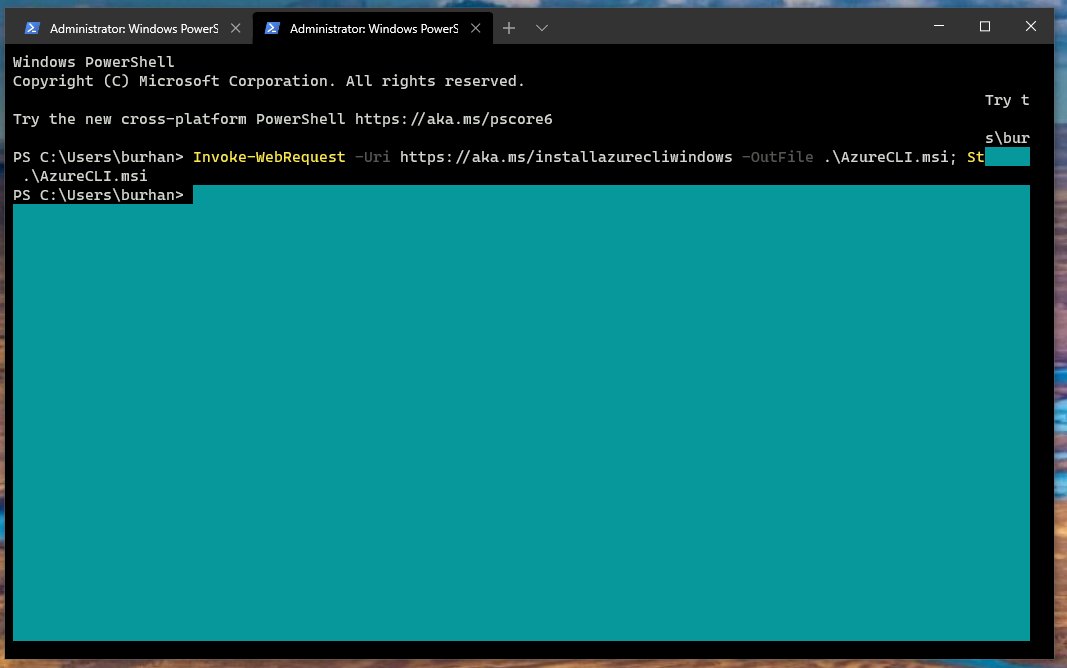Screen dimensions: 1067x668
Task: Click the 's\bur' fragment at right edge
Action: point(1007,138)
